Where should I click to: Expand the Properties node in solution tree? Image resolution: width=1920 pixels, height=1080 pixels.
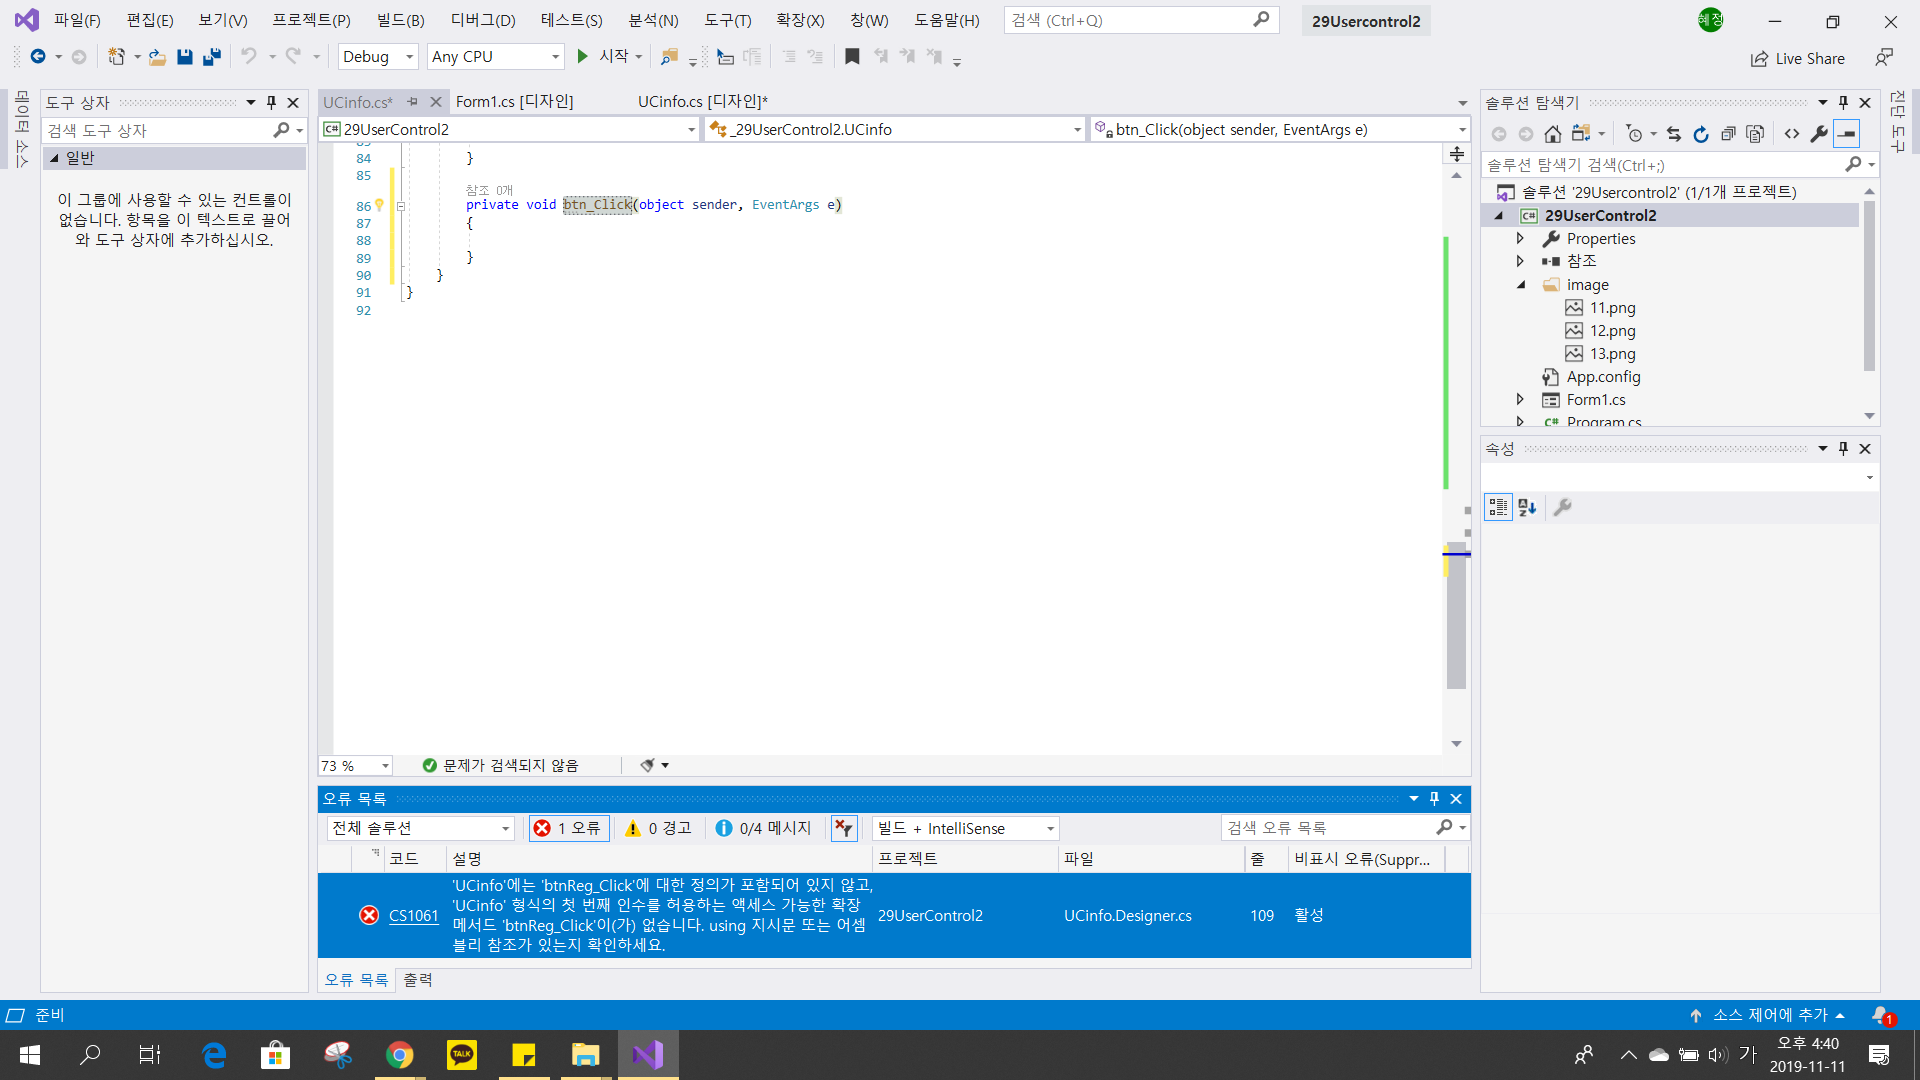[x=1520, y=238]
